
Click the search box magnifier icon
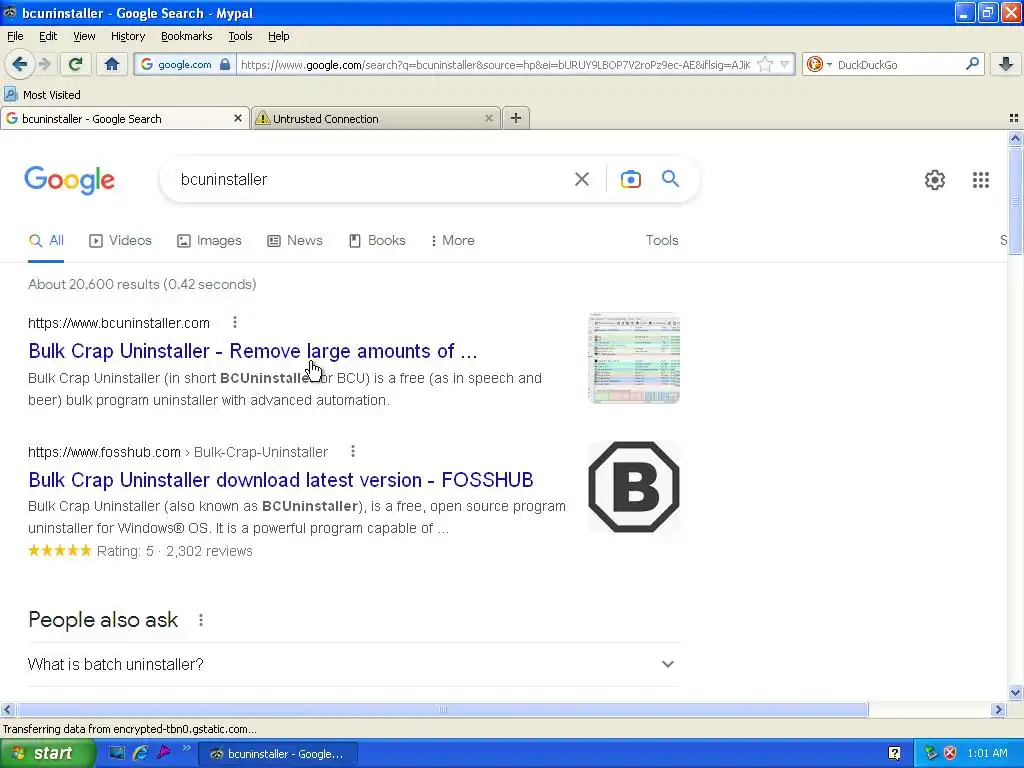(x=972, y=63)
